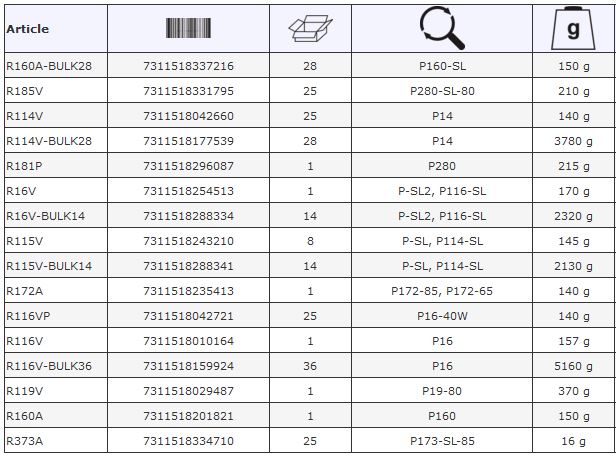Click the barcode icon column header
Screen dimensions: 616x455
coord(188,28)
